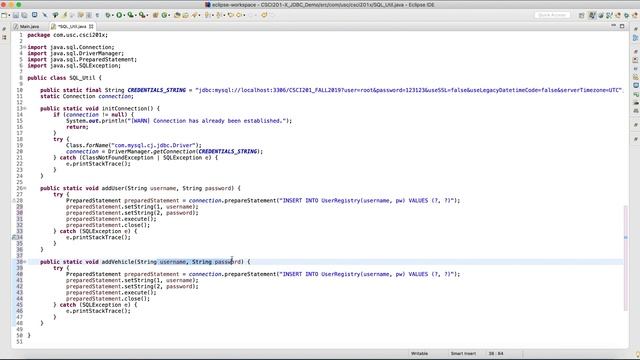Click the addUser method name
640x360 pixels.
[x=113, y=188]
